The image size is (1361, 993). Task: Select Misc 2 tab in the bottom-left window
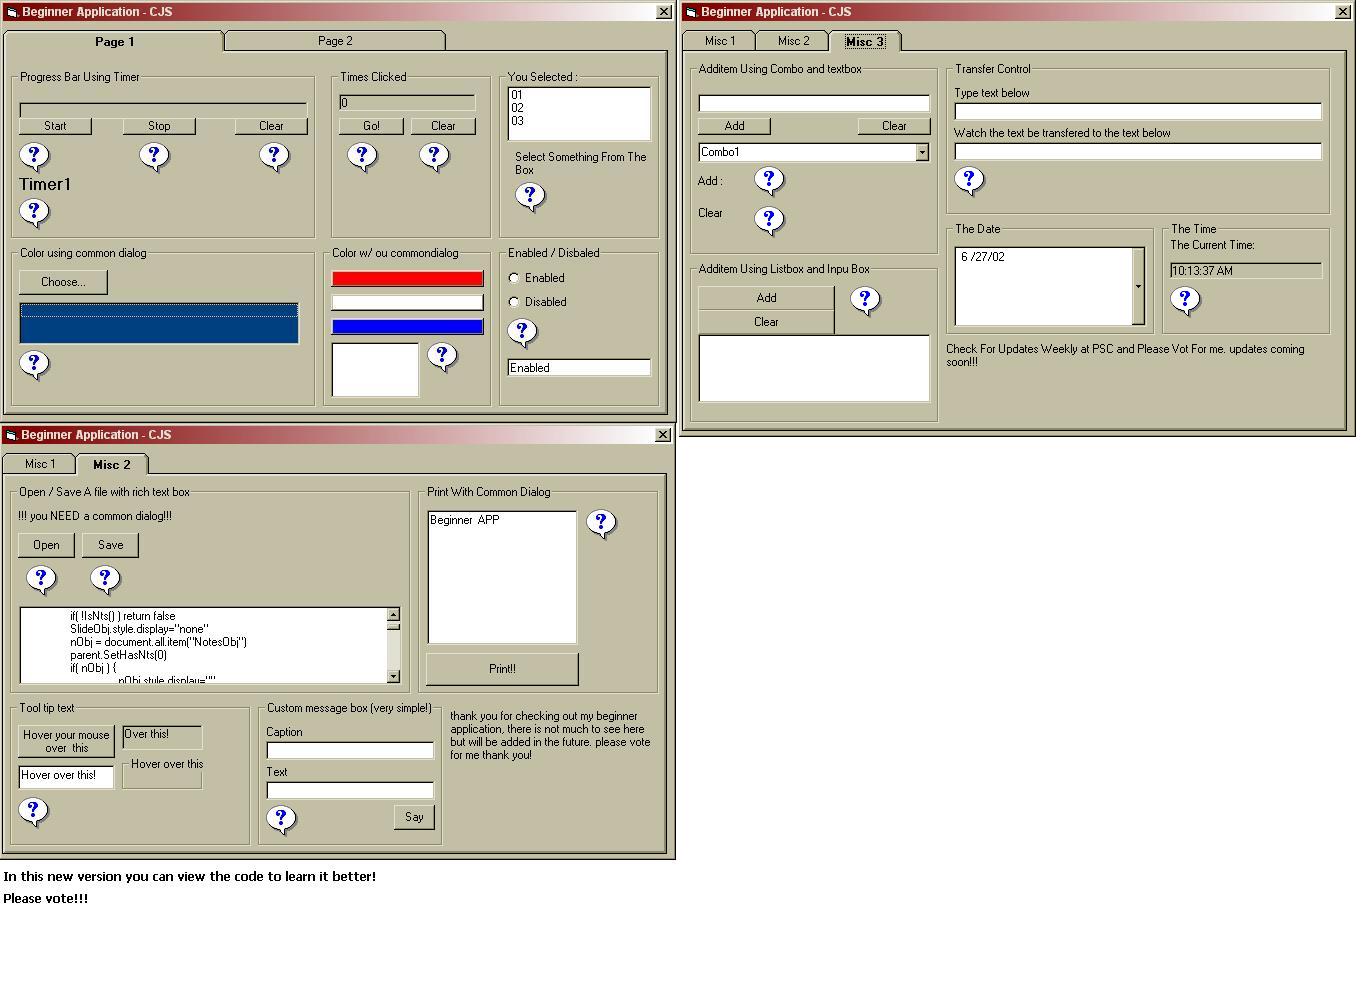click(112, 464)
